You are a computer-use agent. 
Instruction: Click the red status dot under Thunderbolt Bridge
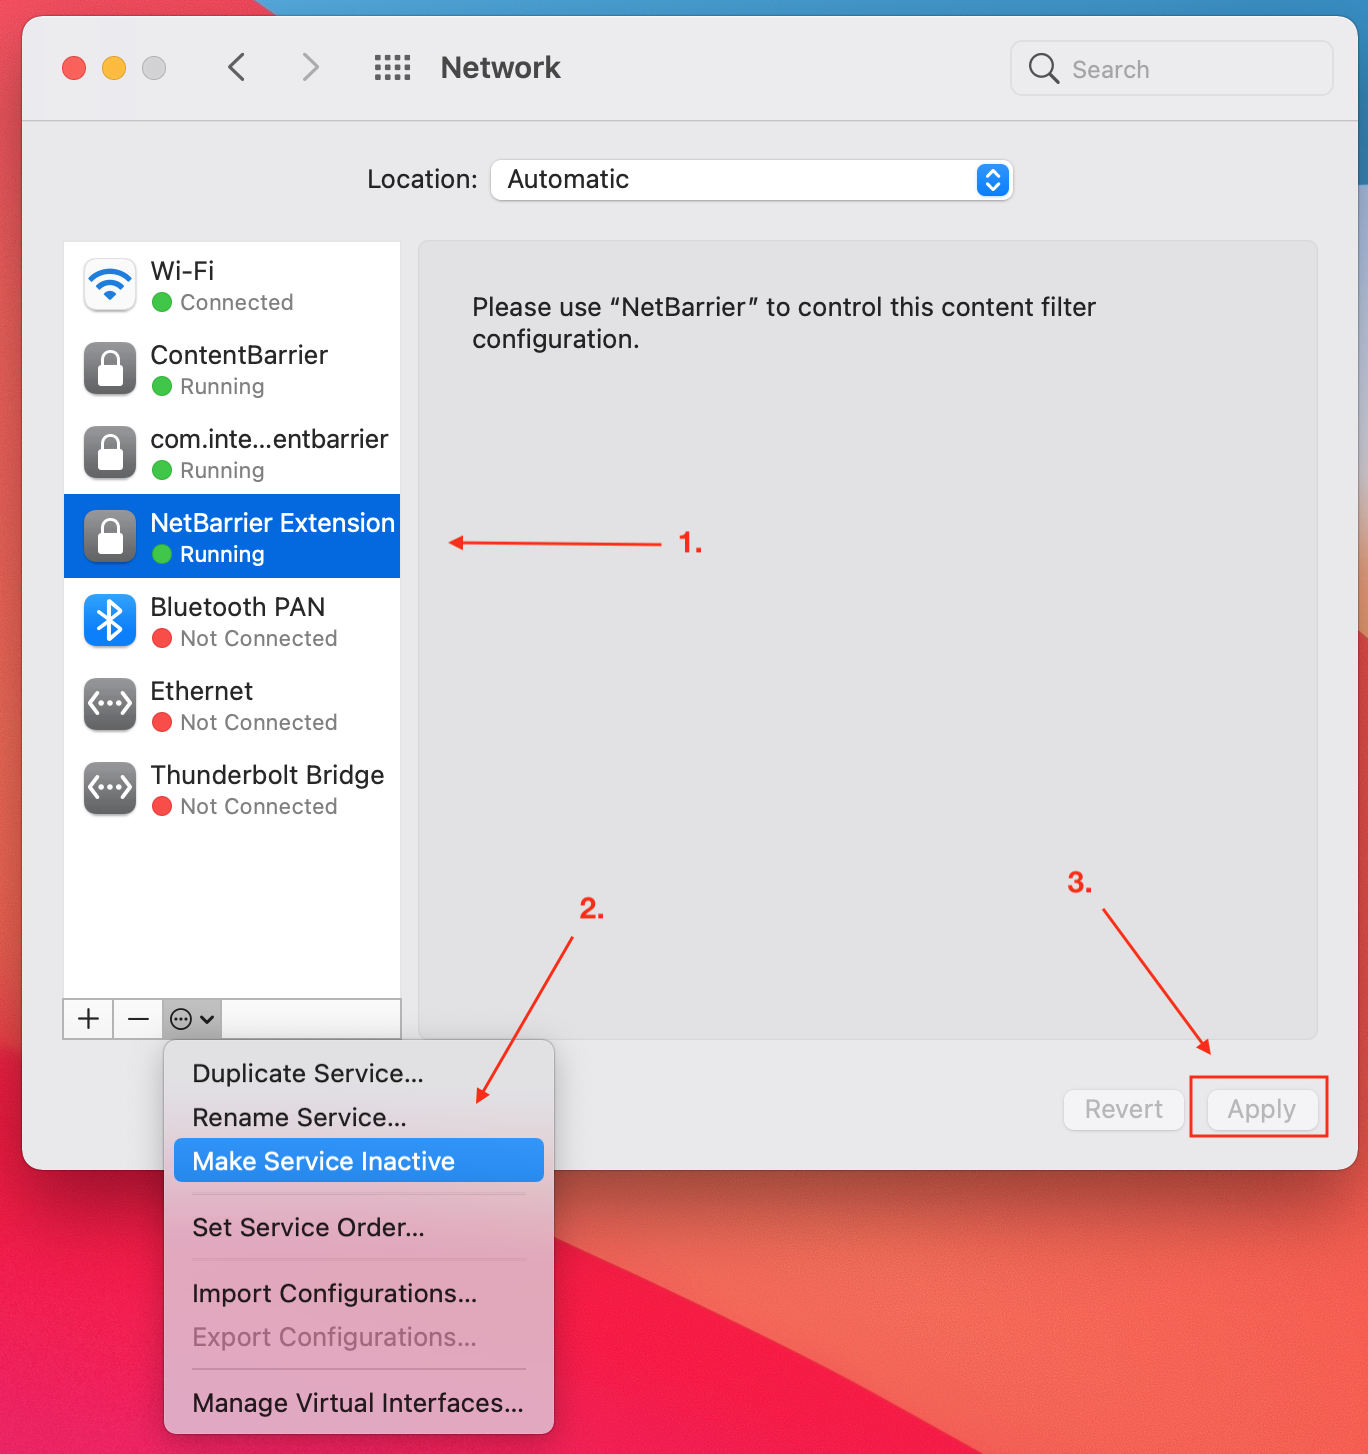point(162,806)
